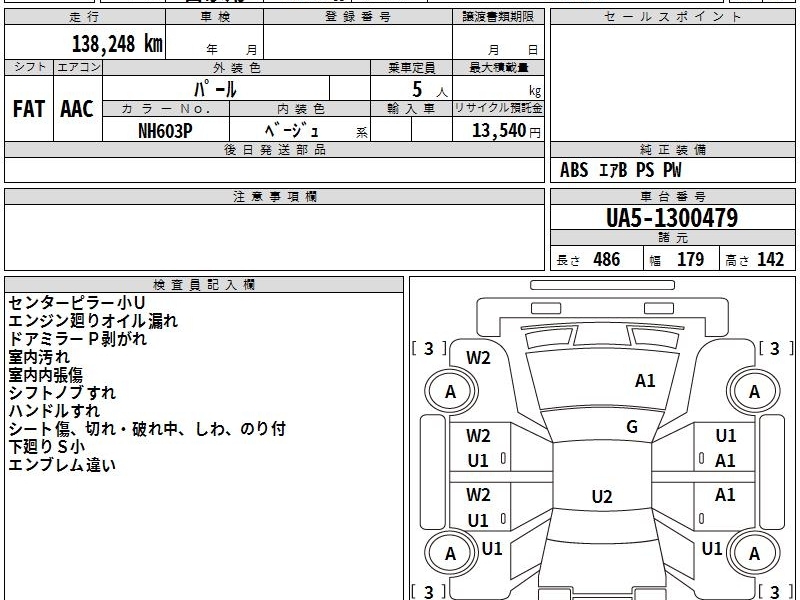Image resolution: width=800 pixels, height=600 pixels.
Task: Click the 最大積載量 header
Action: tap(498, 67)
